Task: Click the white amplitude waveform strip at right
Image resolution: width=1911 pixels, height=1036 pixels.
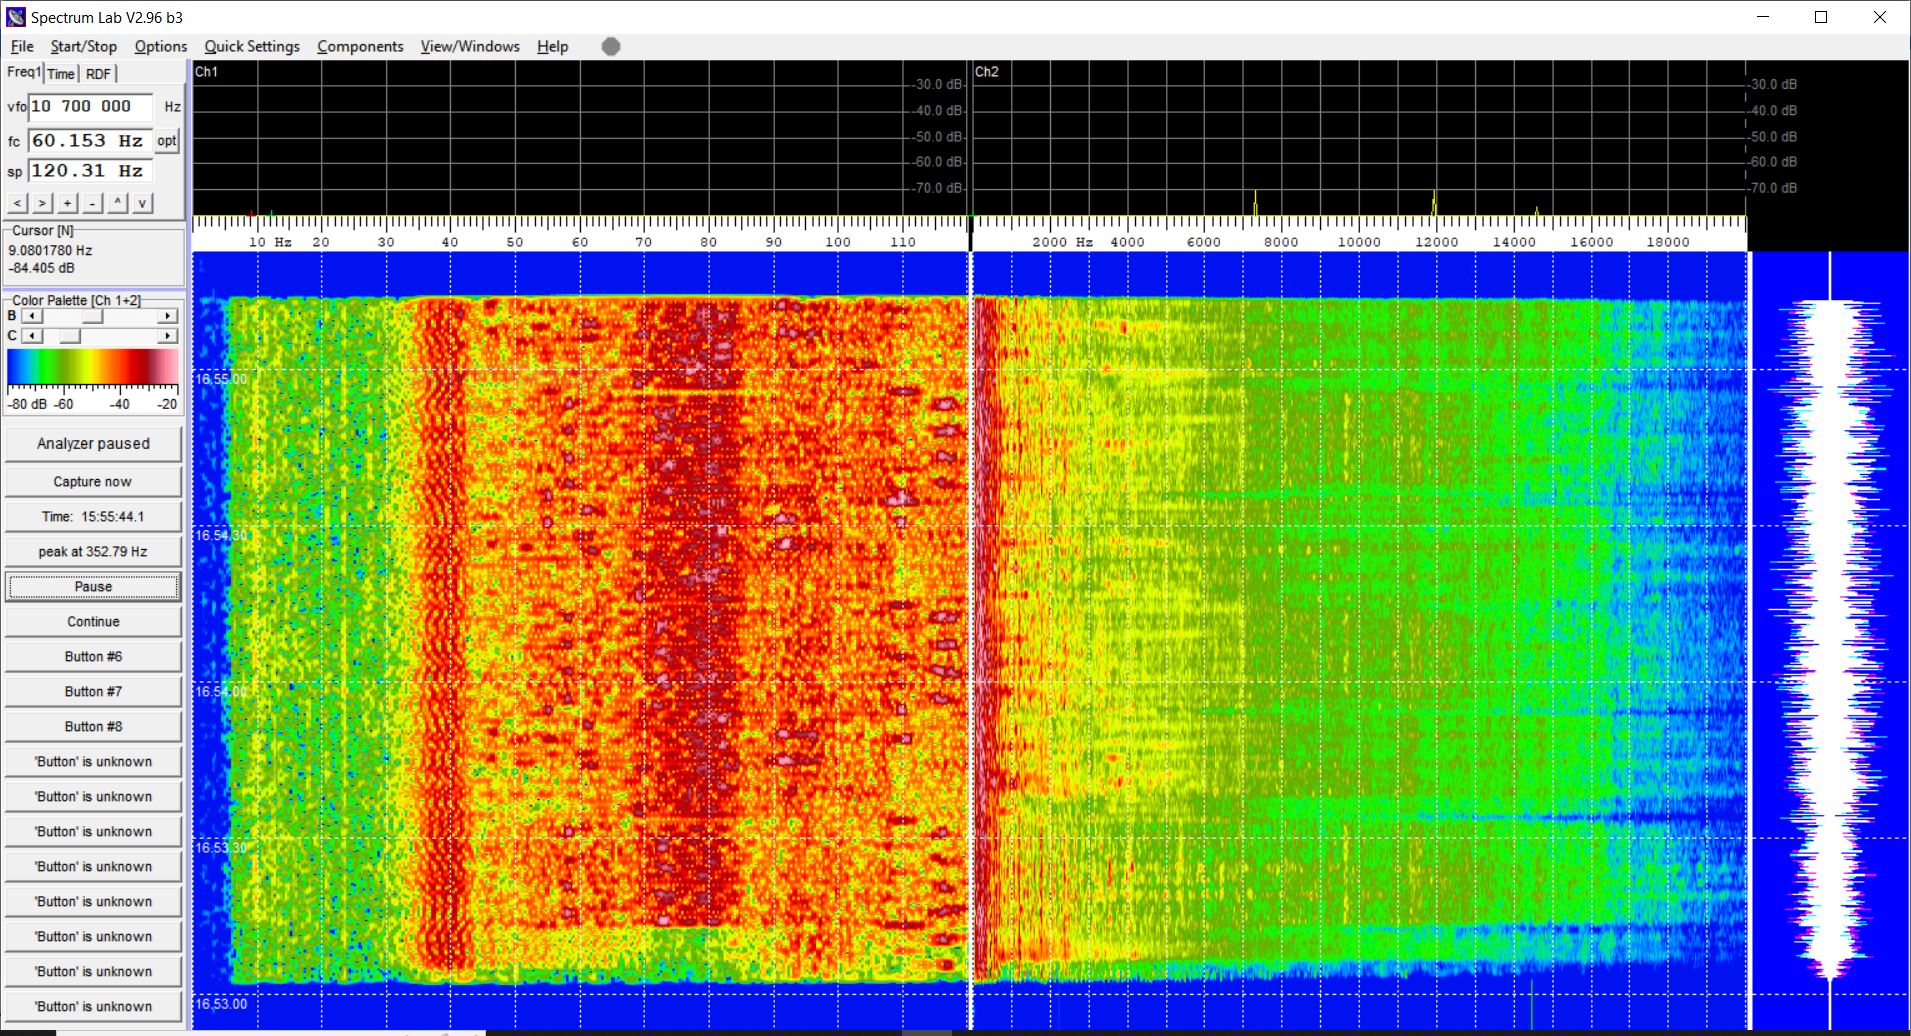Action: (1830, 640)
